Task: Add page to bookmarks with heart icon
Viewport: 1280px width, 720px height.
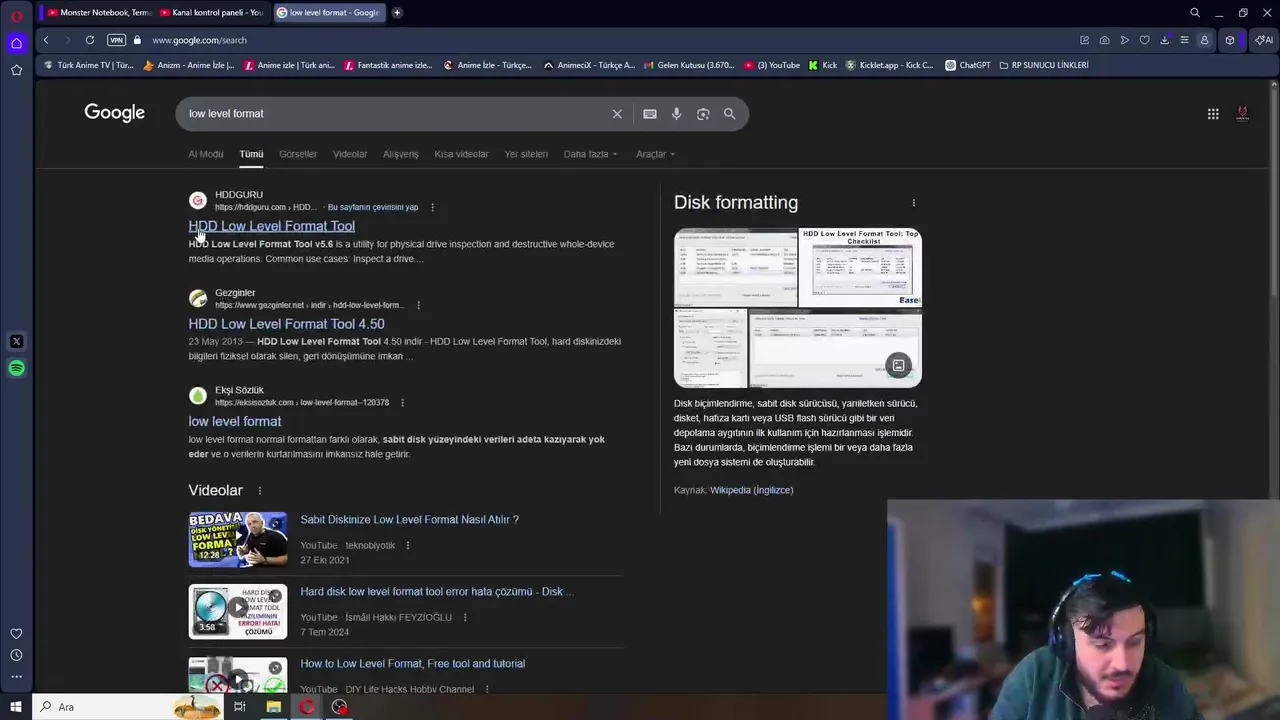Action: pyautogui.click(x=1144, y=40)
